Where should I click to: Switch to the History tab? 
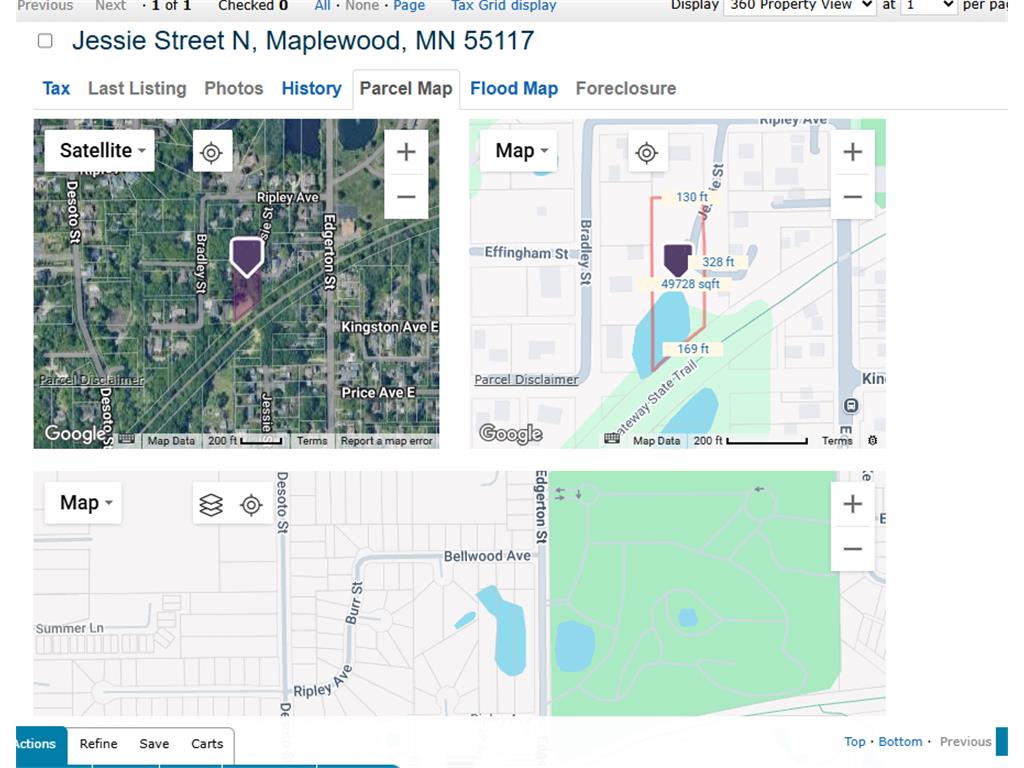tap(312, 88)
